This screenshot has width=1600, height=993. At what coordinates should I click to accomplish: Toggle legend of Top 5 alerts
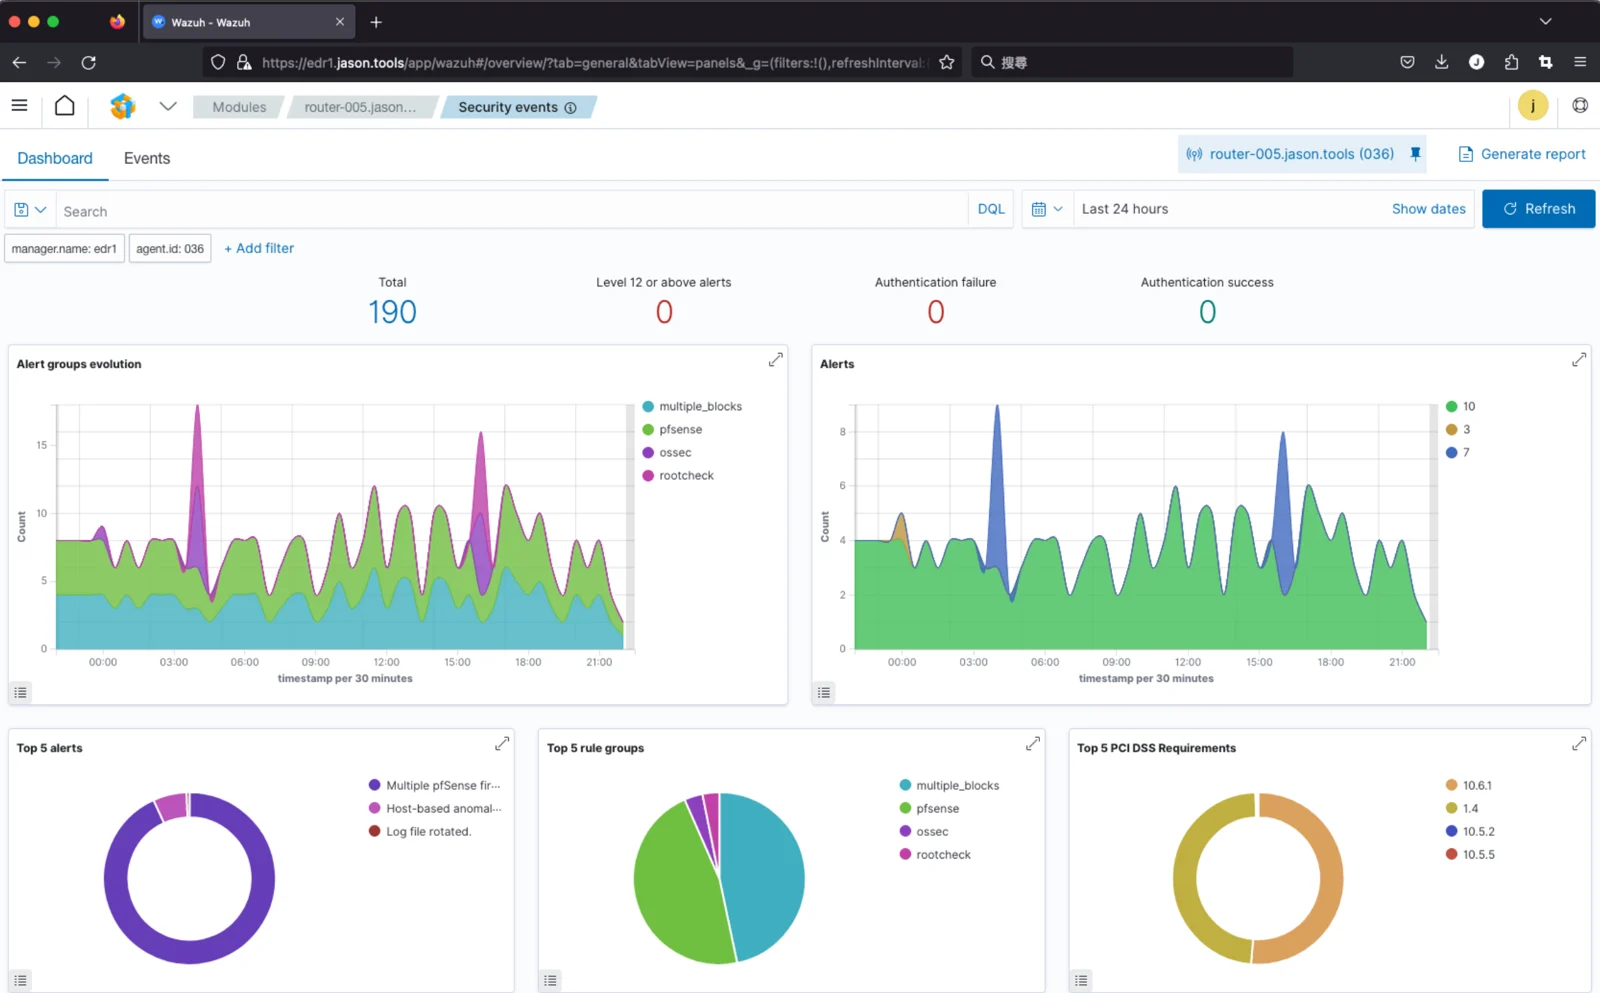[20, 980]
